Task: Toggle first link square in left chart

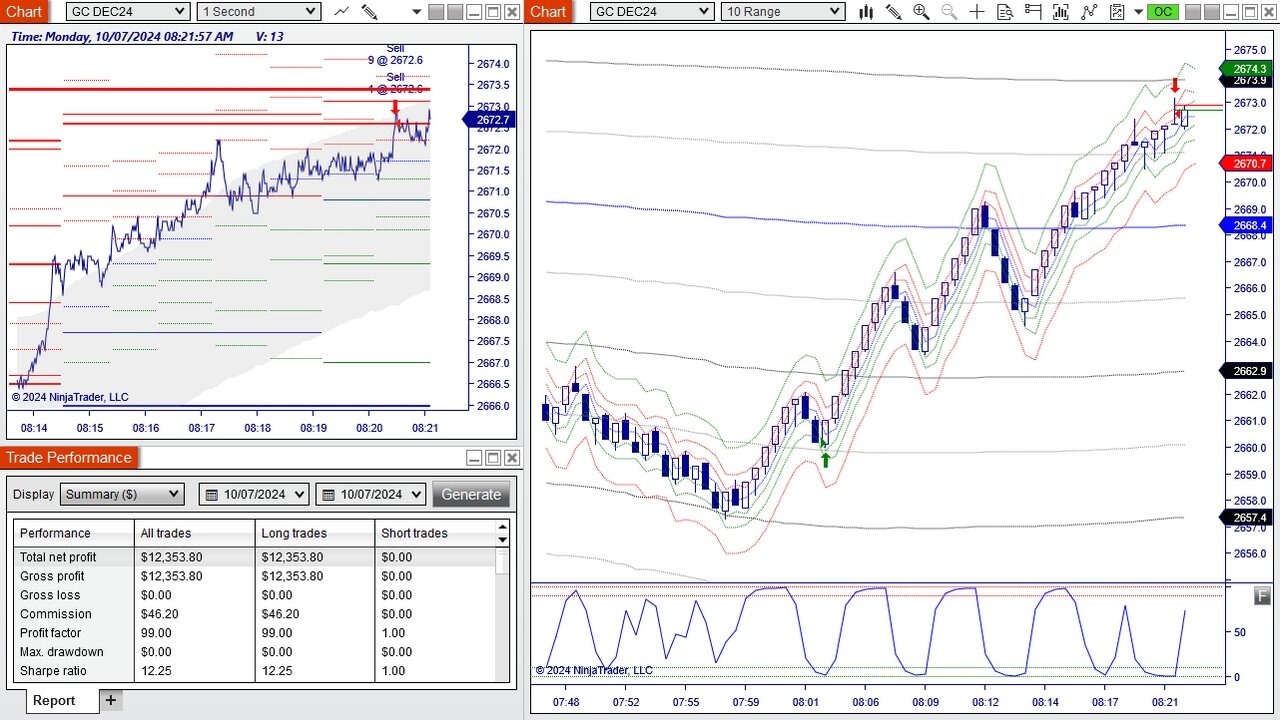Action: pyautogui.click(x=436, y=12)
